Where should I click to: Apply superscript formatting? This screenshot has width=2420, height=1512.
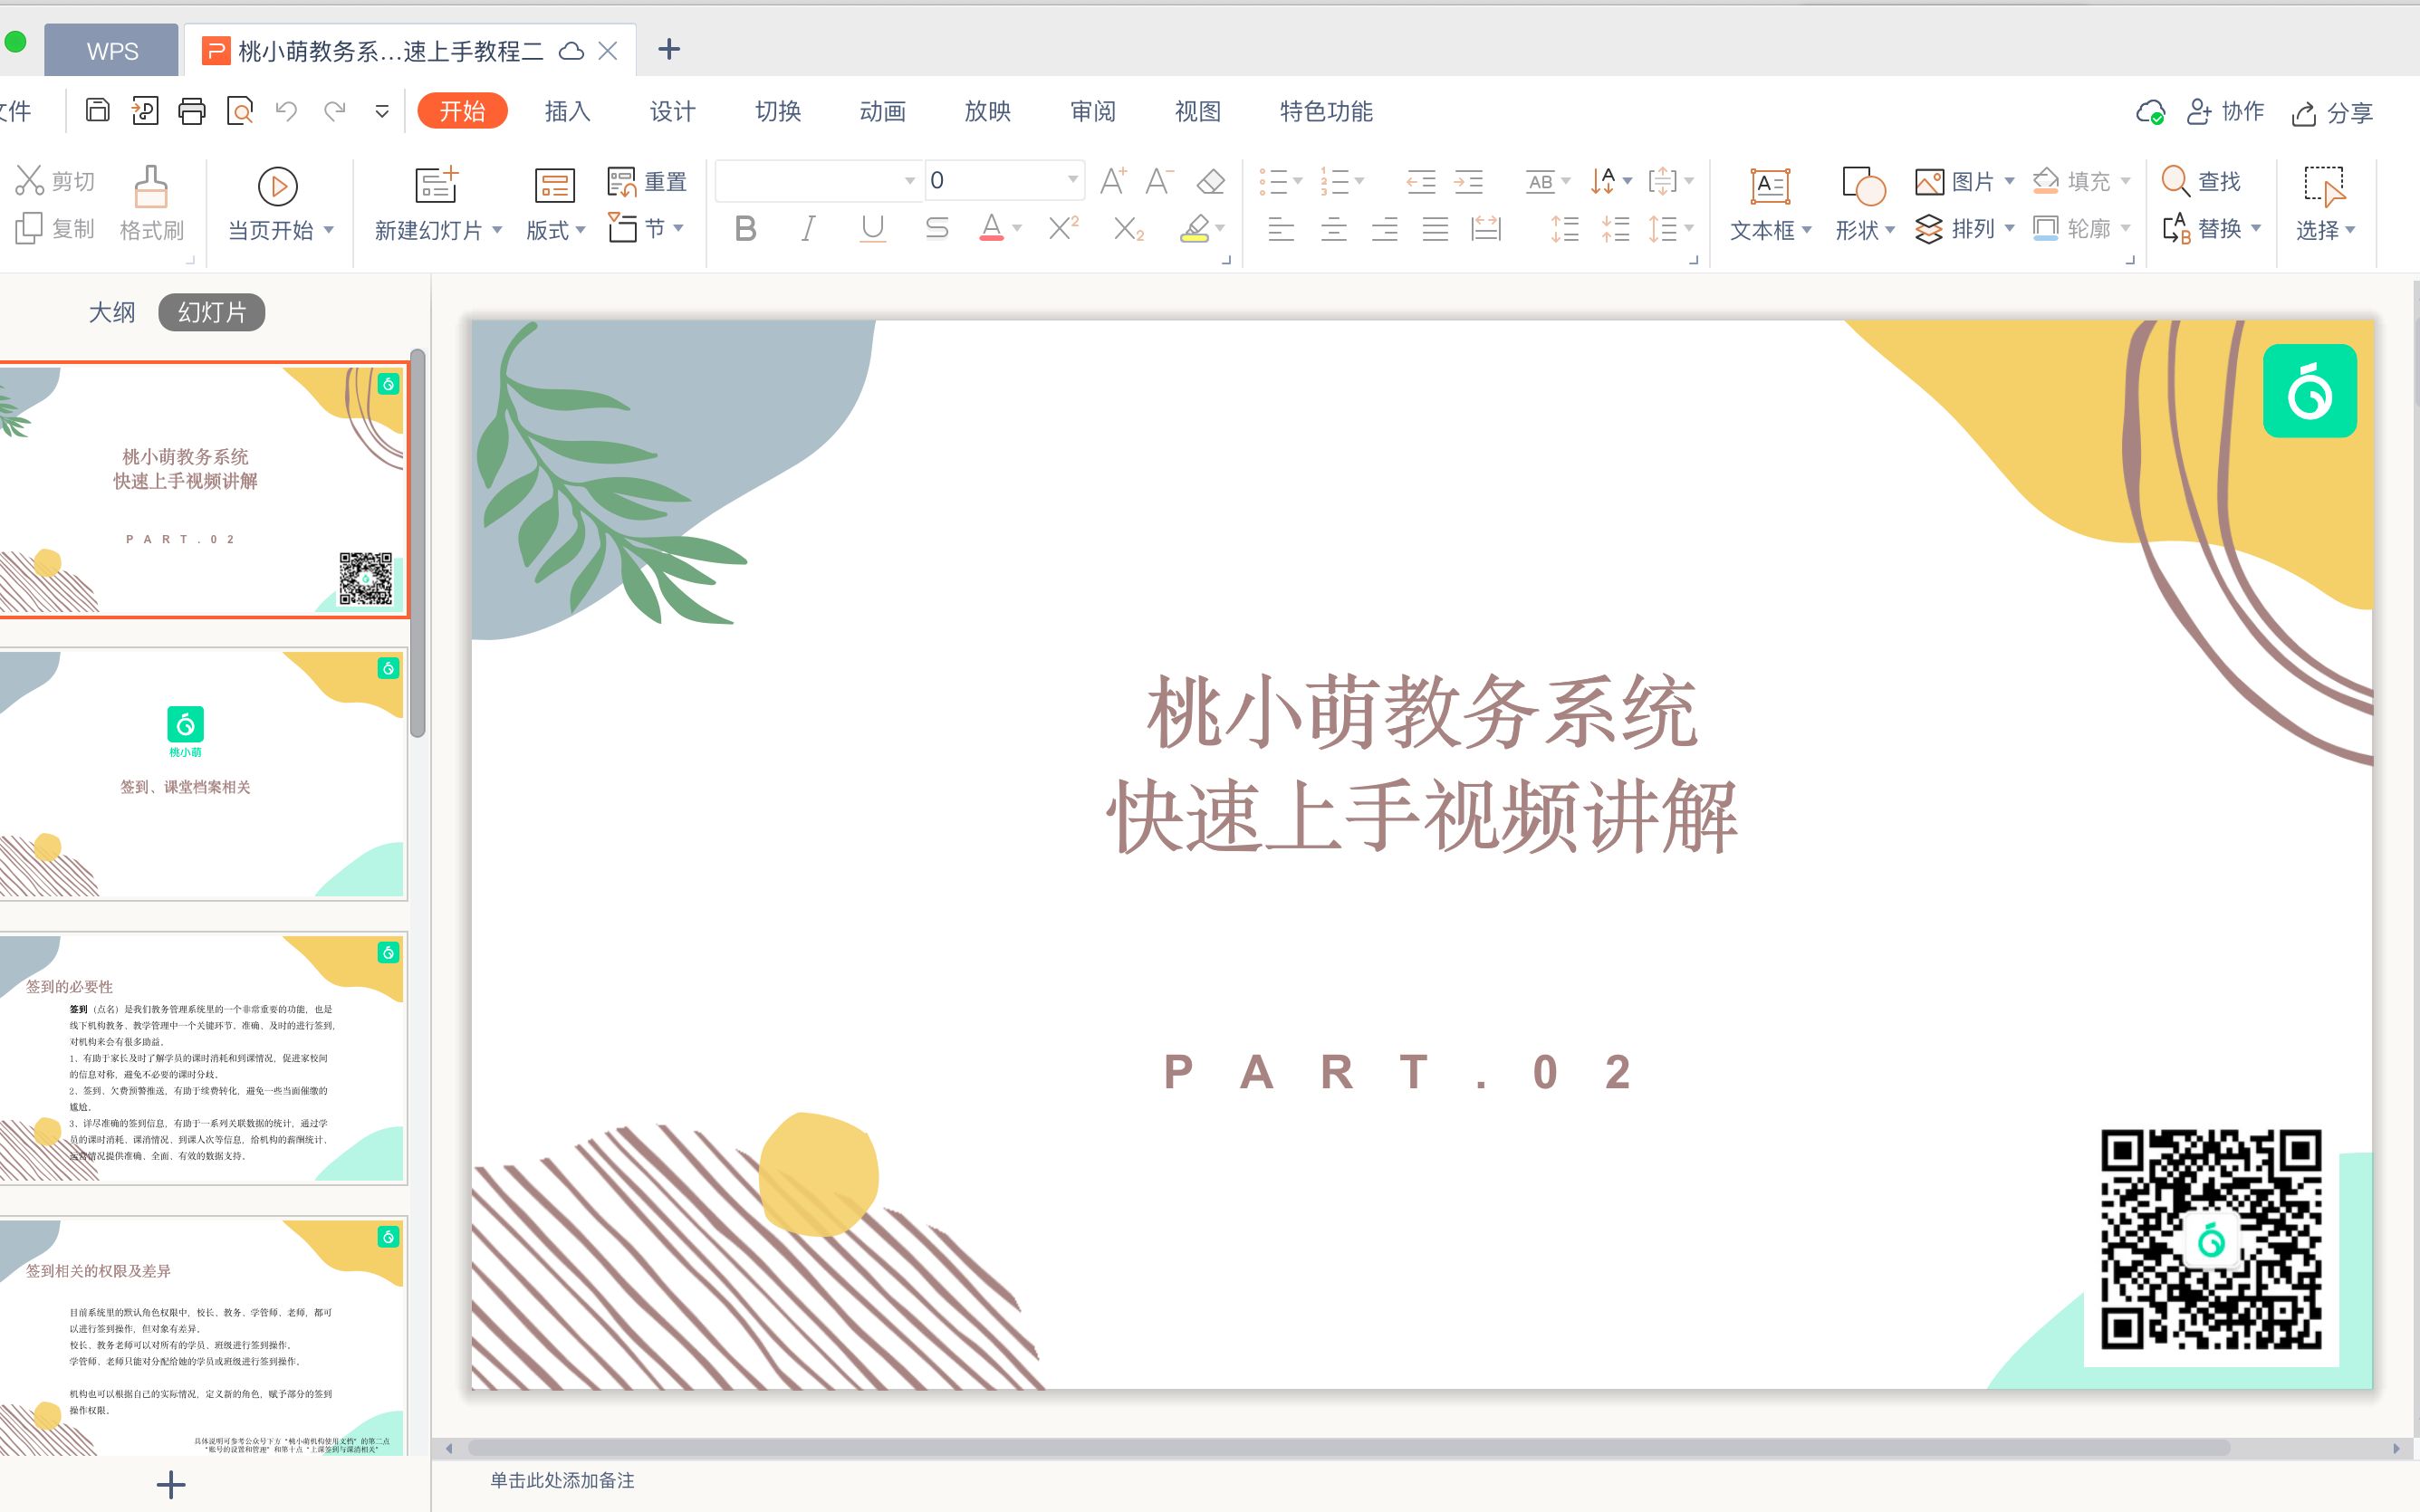[x=1064, y=229]
